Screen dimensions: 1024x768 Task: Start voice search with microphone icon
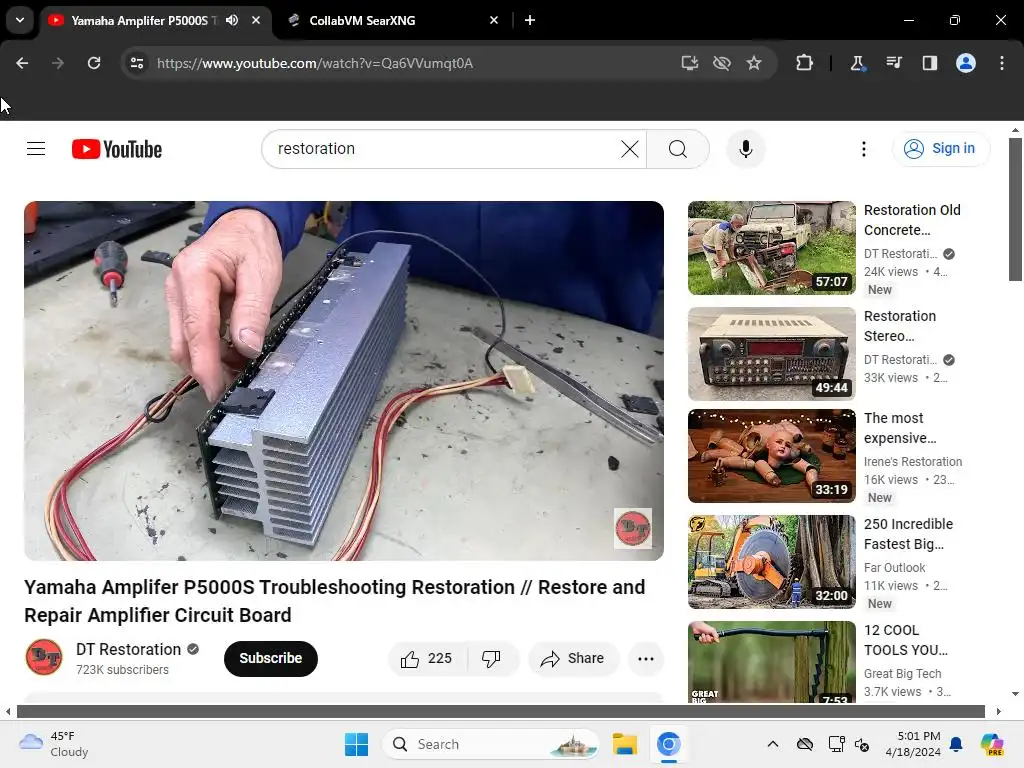746,149
